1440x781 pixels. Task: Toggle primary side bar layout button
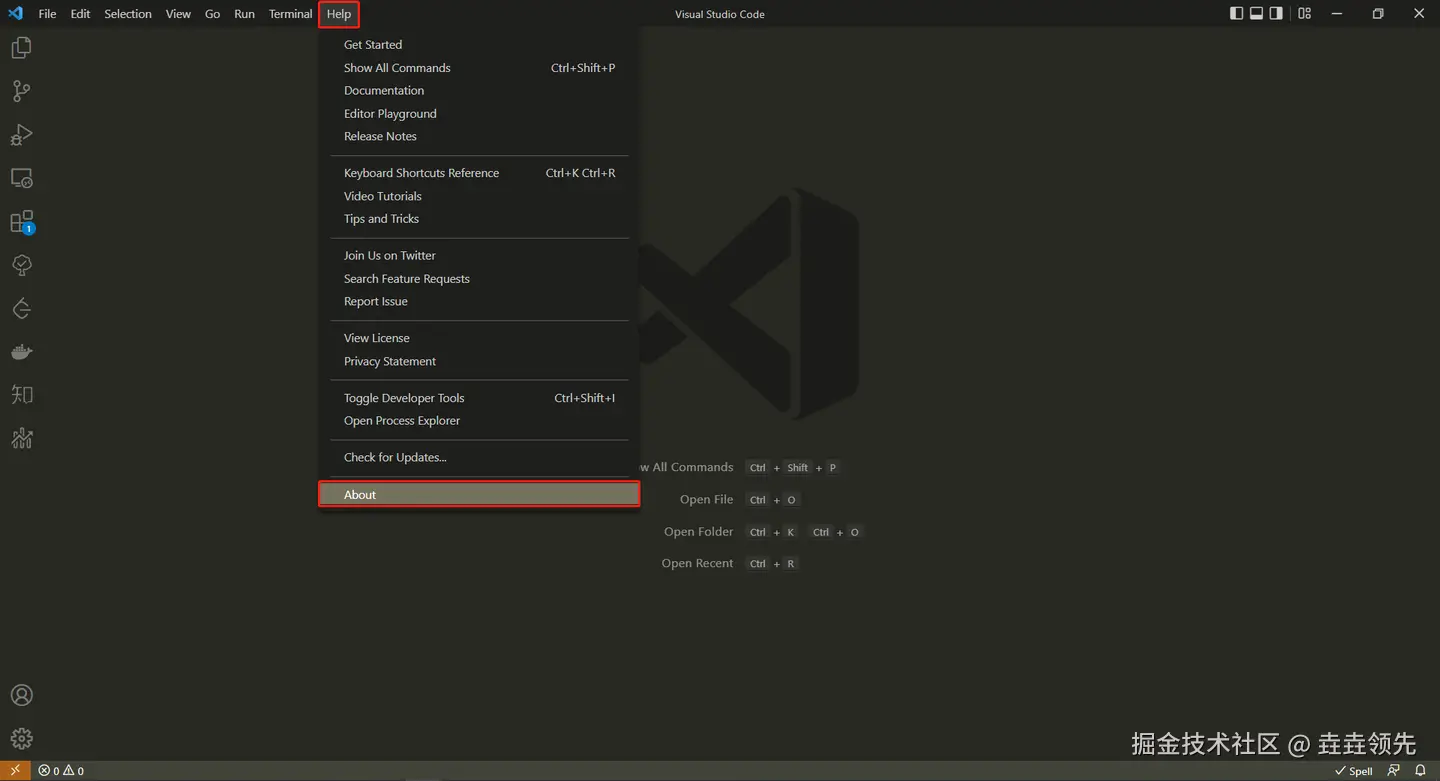coord(1237,14)
